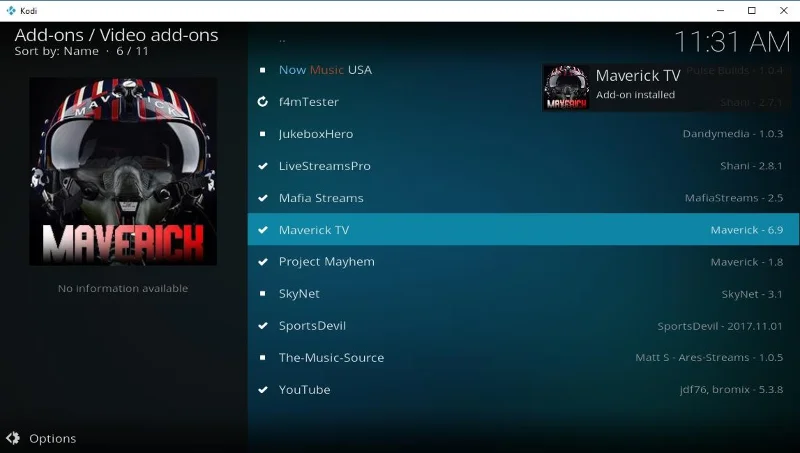800x453 pixels.
Task: Click the checkmark icon beside YouTube
Action: click(263, 390)
